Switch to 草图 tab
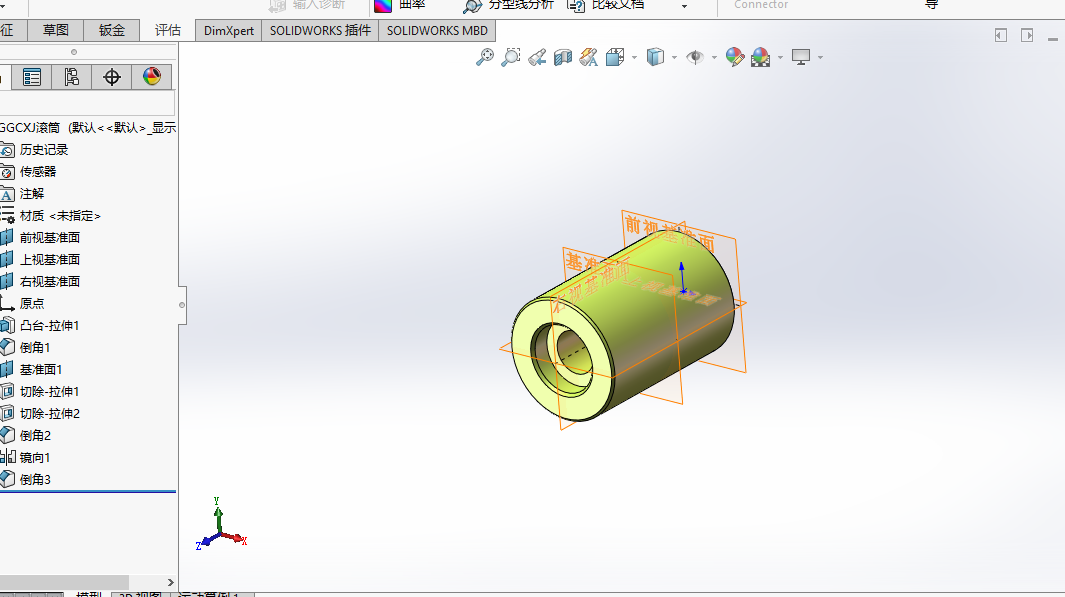This screenshot has height=597, width=1065. coord(56,31)
